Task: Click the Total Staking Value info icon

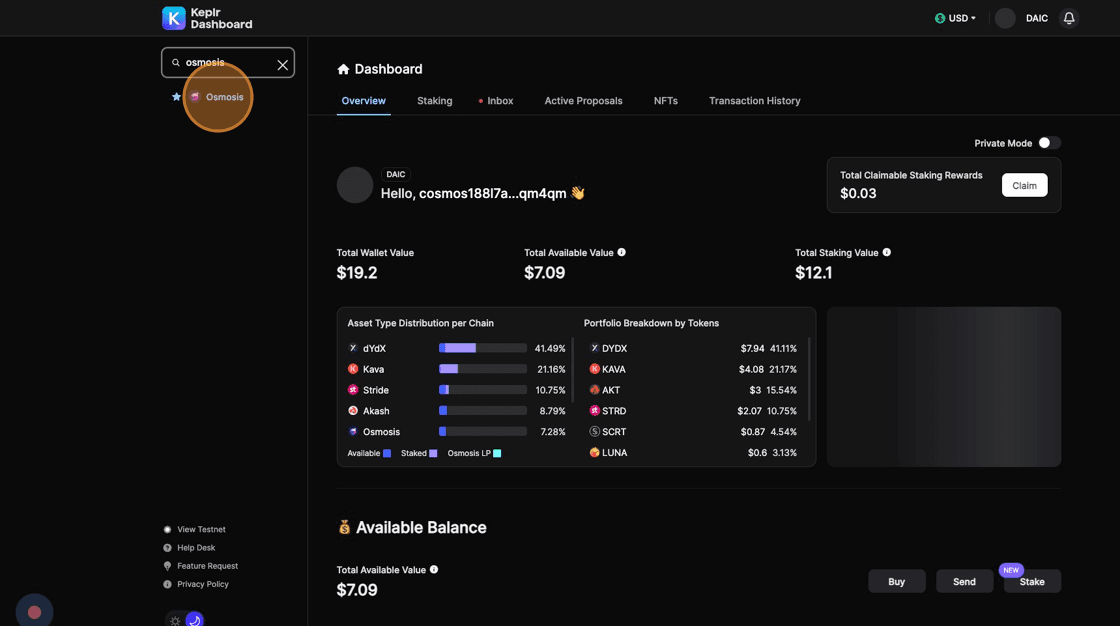Action: pos(887,253)
